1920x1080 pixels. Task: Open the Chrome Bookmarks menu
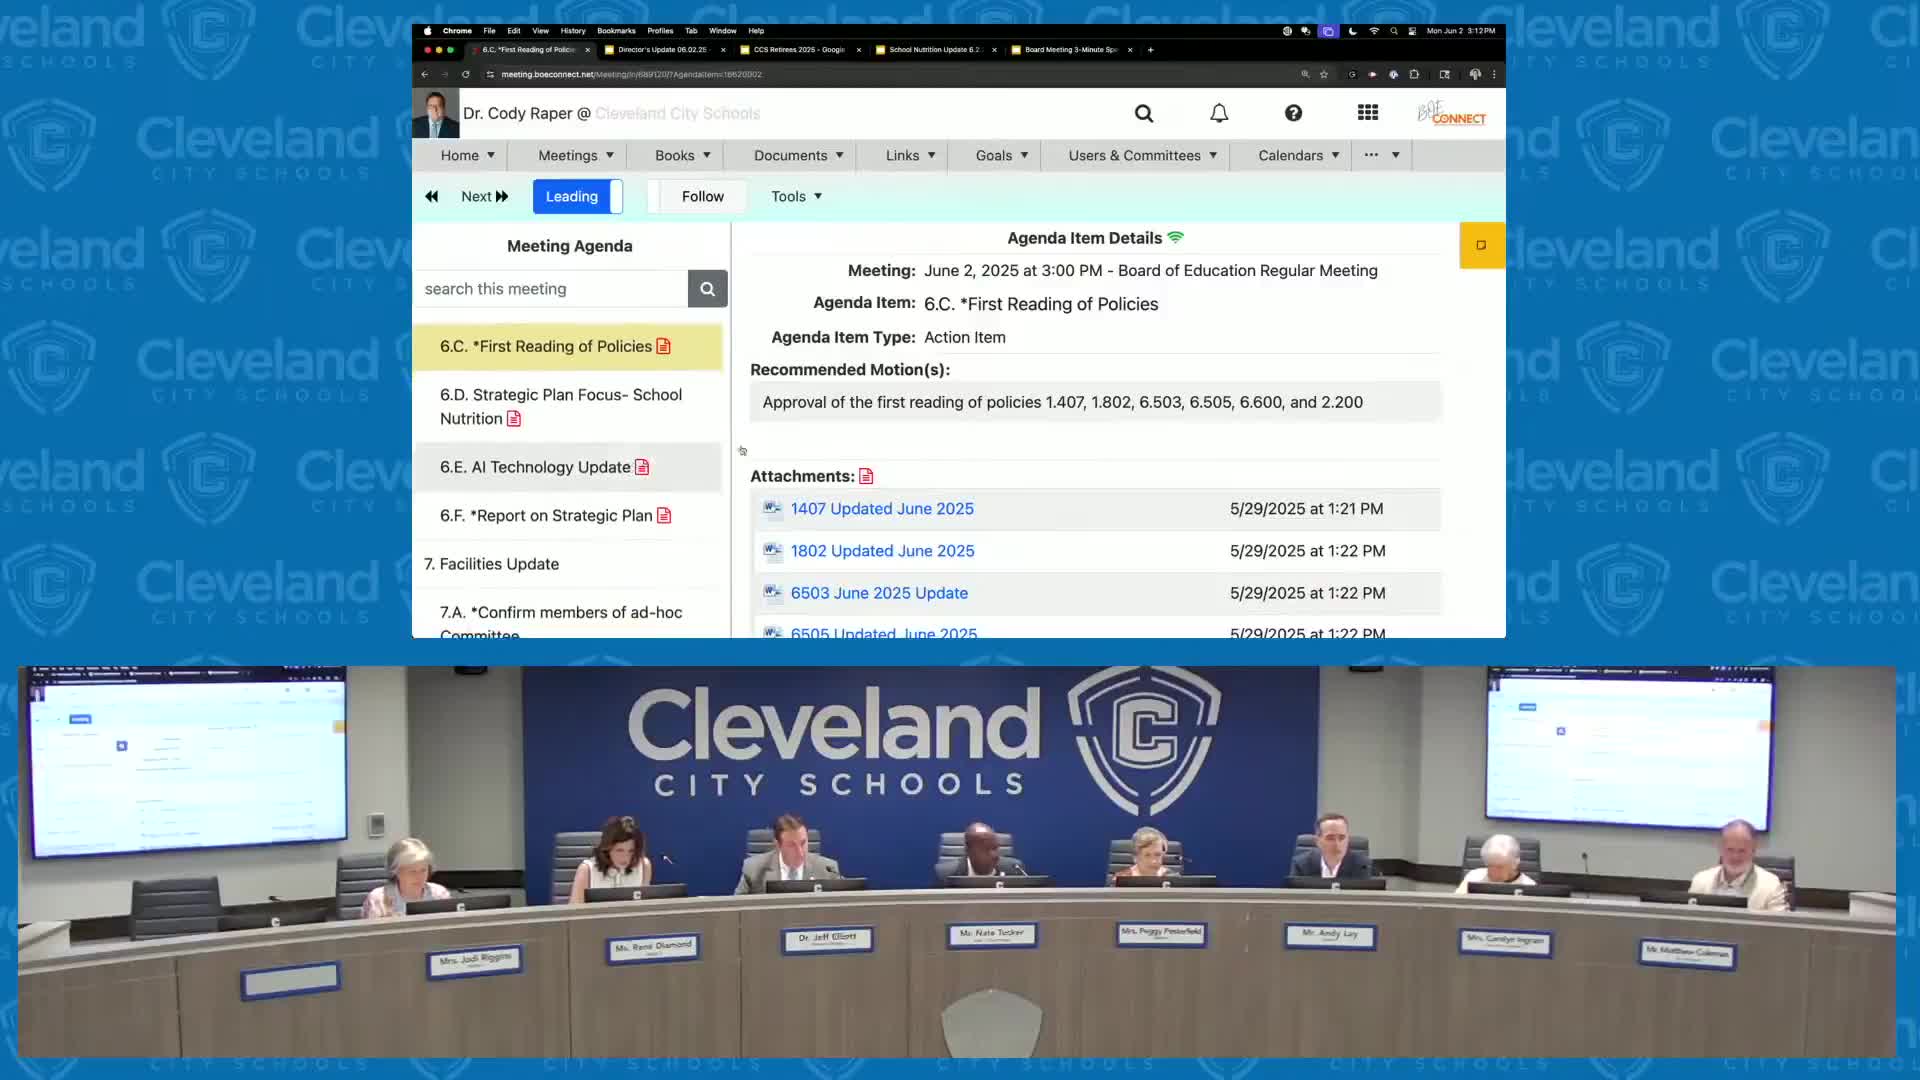(616, 31)
